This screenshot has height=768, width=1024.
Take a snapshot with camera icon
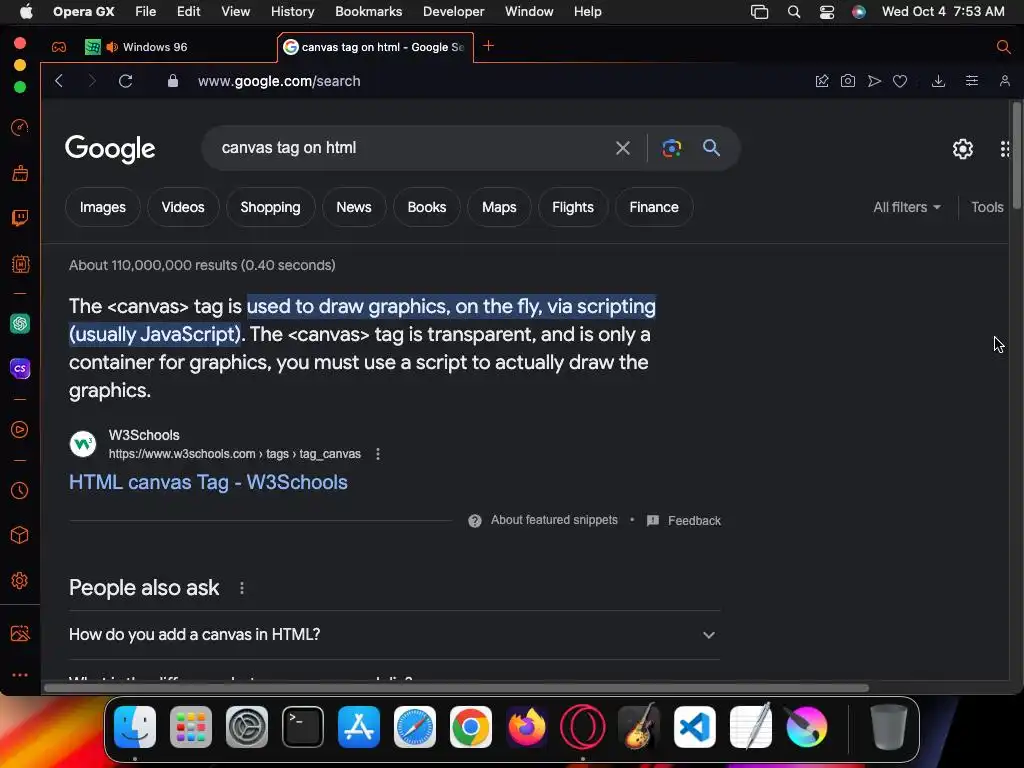click(848, 81)
